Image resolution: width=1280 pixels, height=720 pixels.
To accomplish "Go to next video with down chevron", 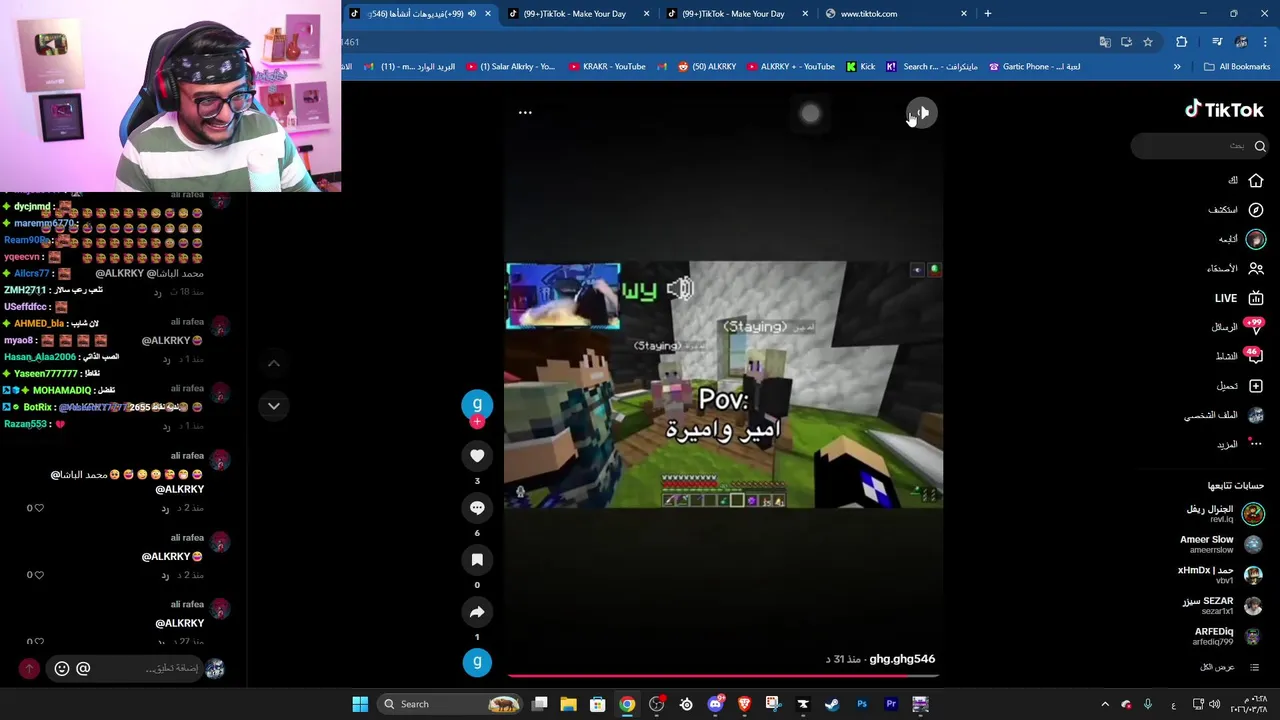I will pyautogui.click(x=273, y=406).
